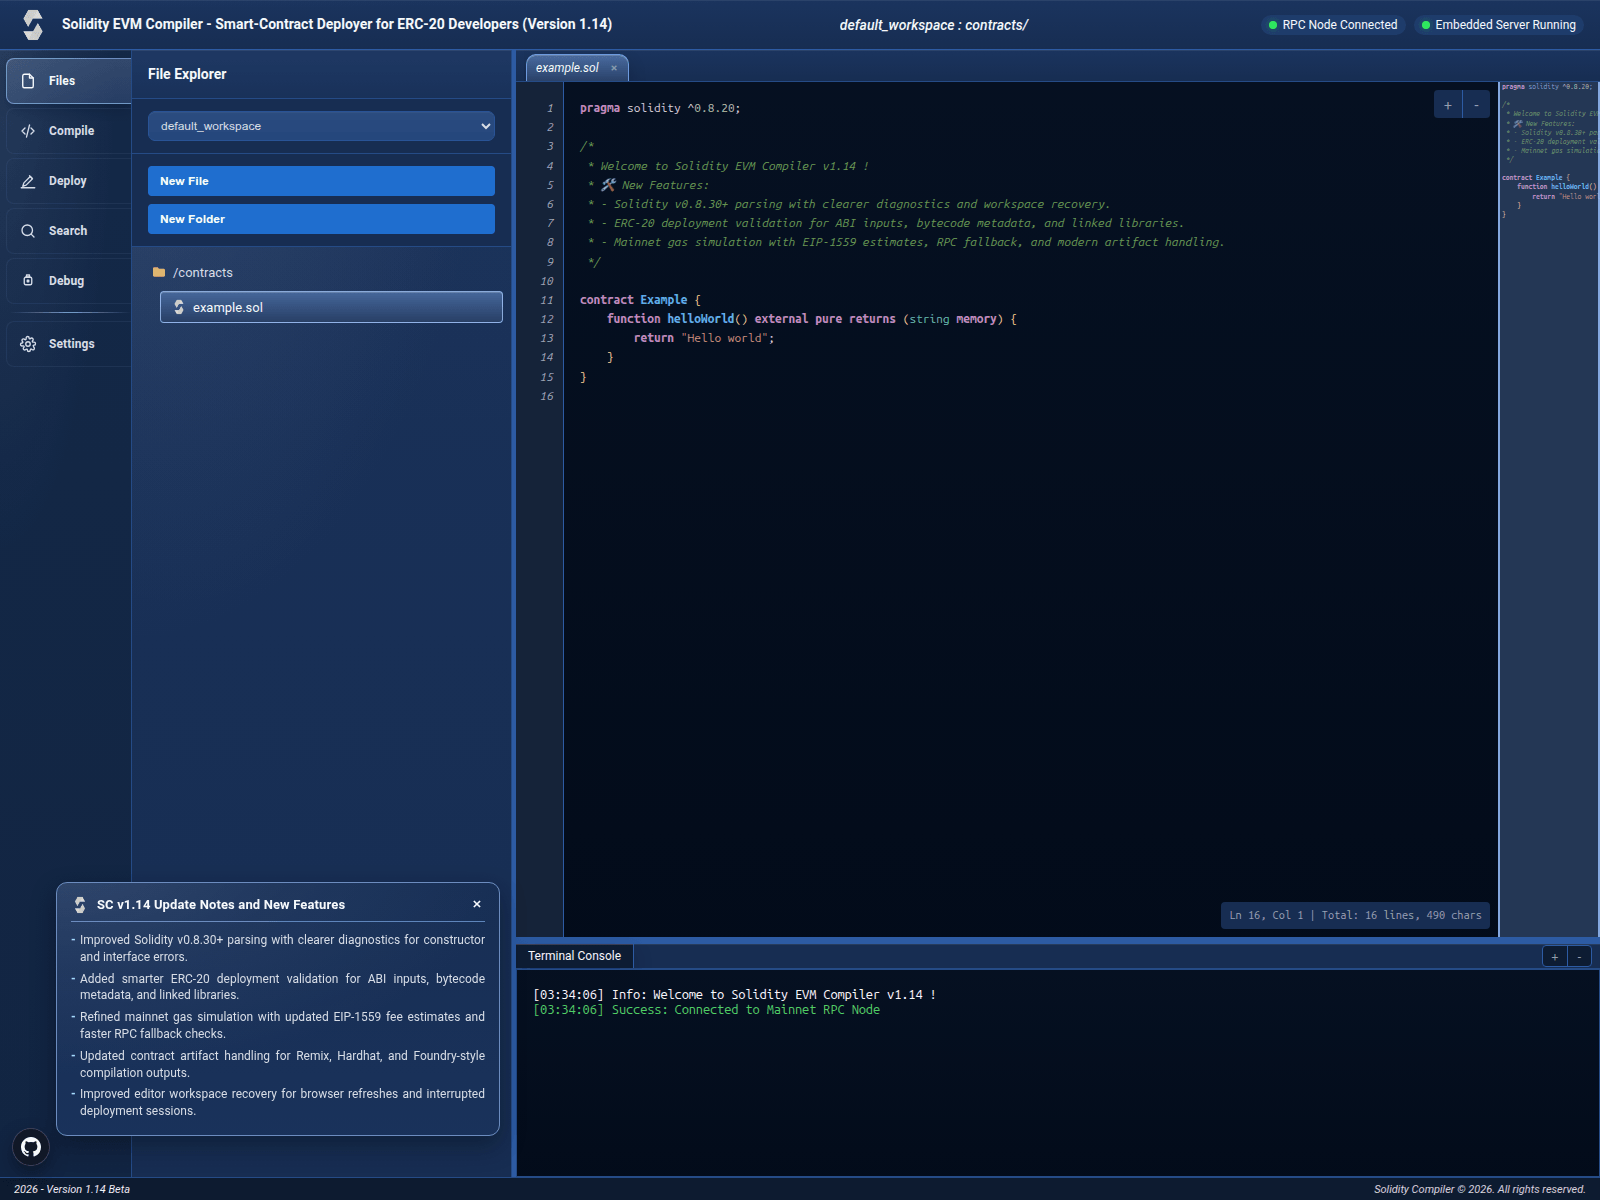Click the New Folder button
The width and height of the screenshot is (1600, 1200).
321,219
